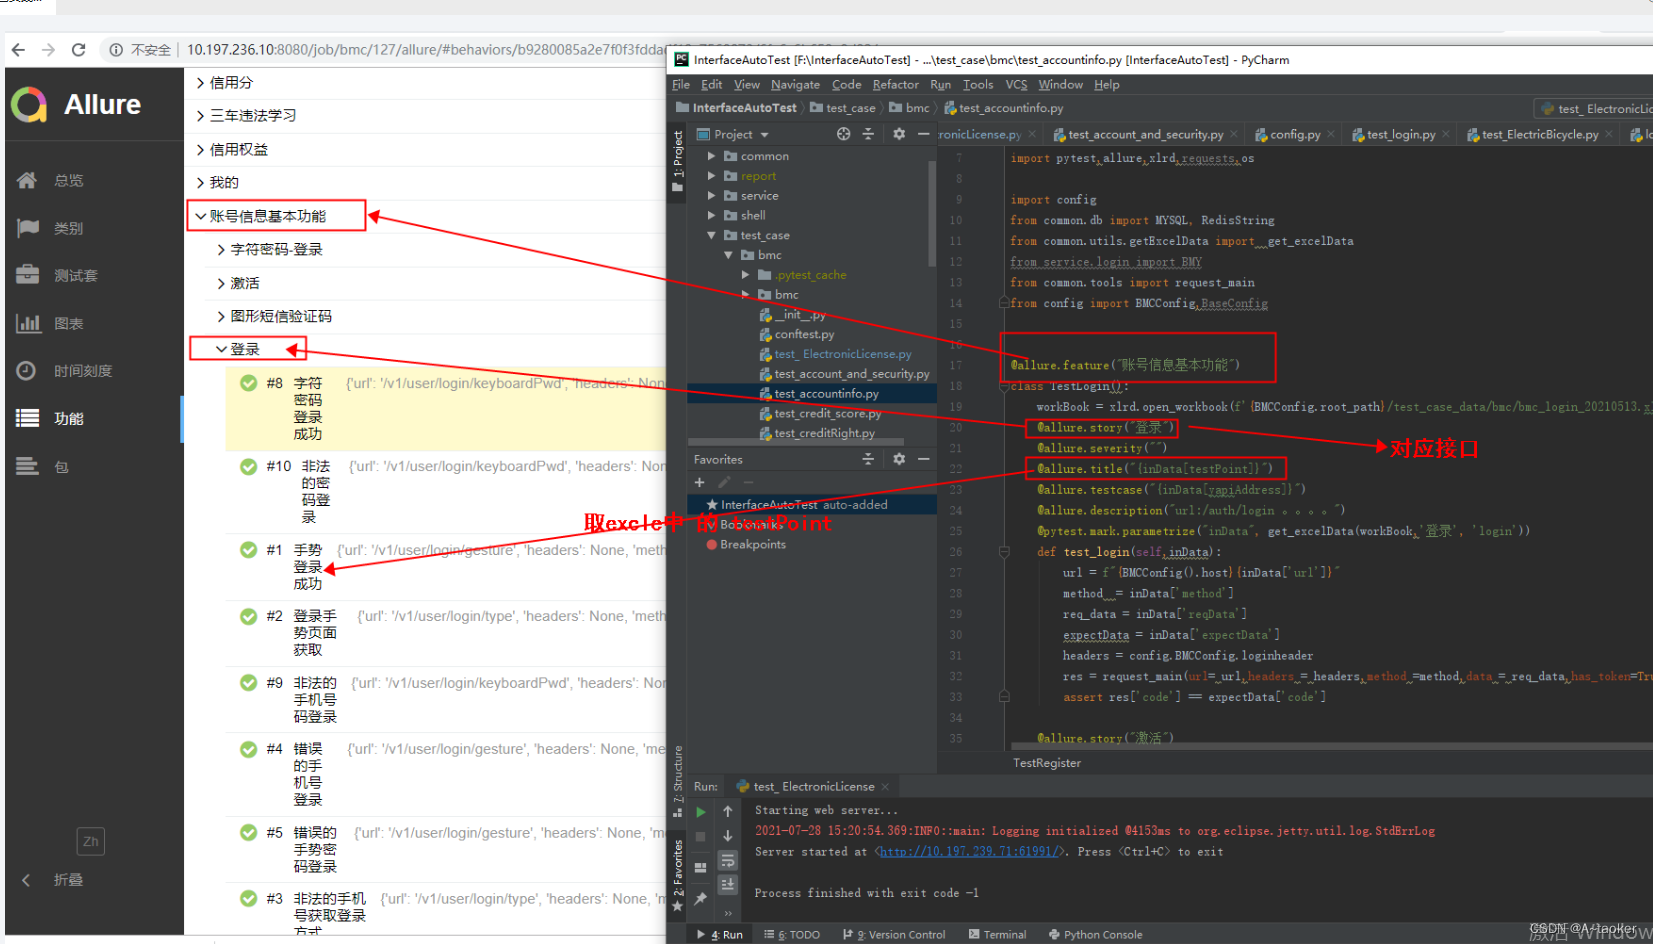Open the 功能 behaviors section in Allure
The height and width of the screenshot is (944, 1653).
pos(69,418)
